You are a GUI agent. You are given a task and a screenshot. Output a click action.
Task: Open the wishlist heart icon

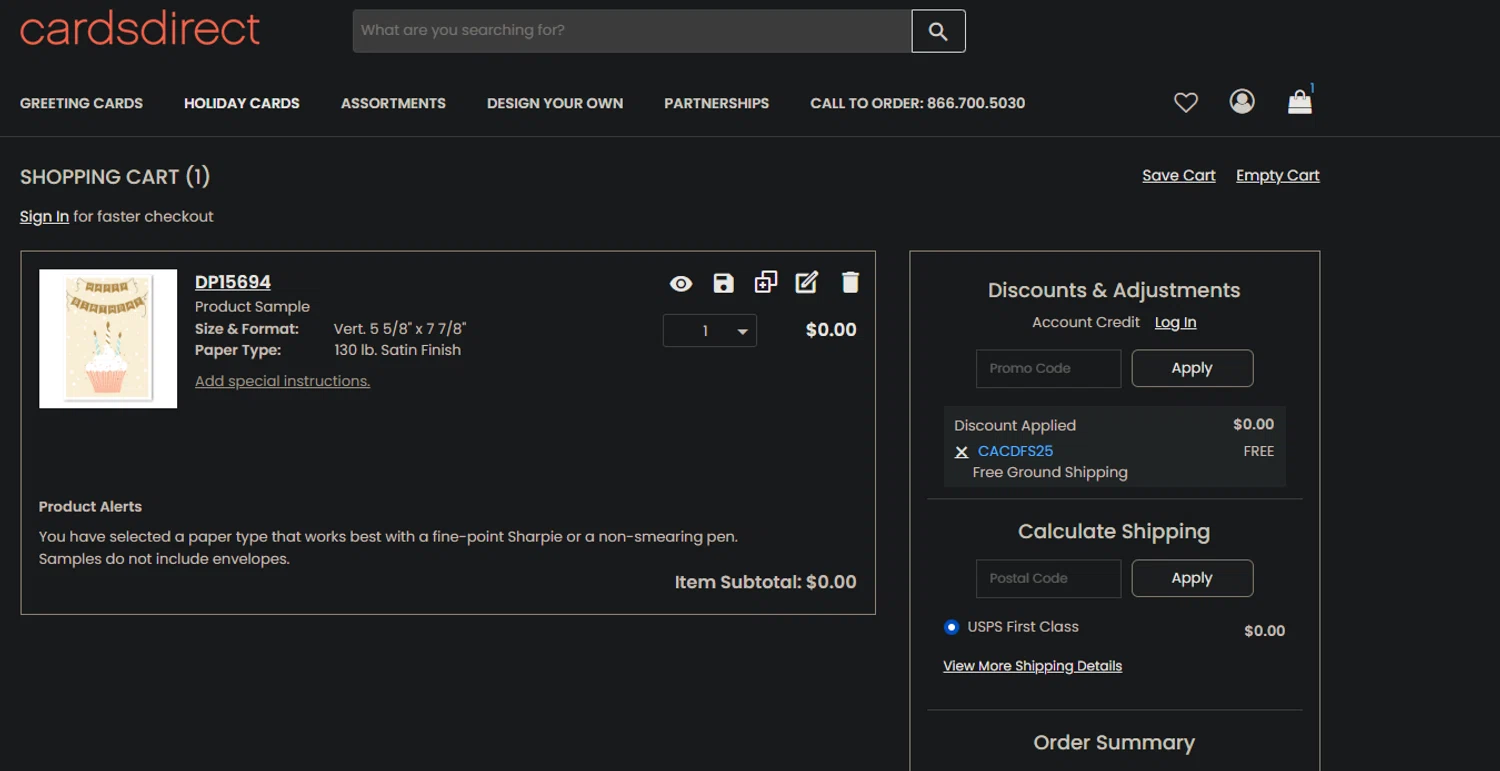click(x=1186, y=102)
